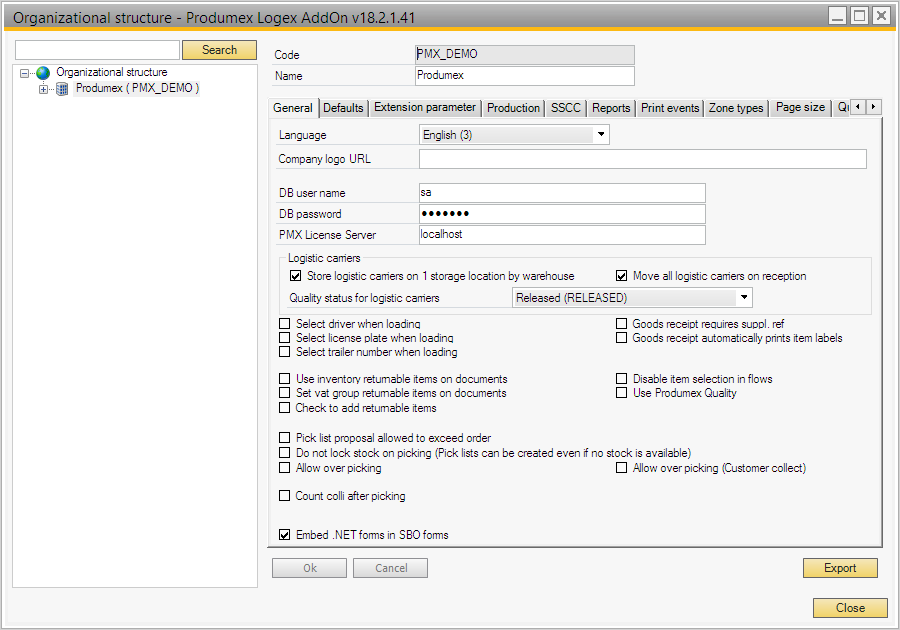Click the globe icon for Organizational structure

[x=43, y=73]
